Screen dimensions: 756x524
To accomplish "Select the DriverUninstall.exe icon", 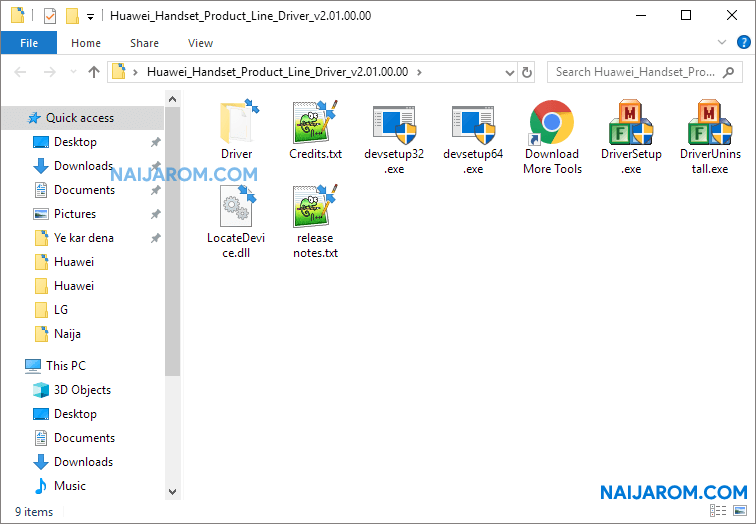I will 710,122.
